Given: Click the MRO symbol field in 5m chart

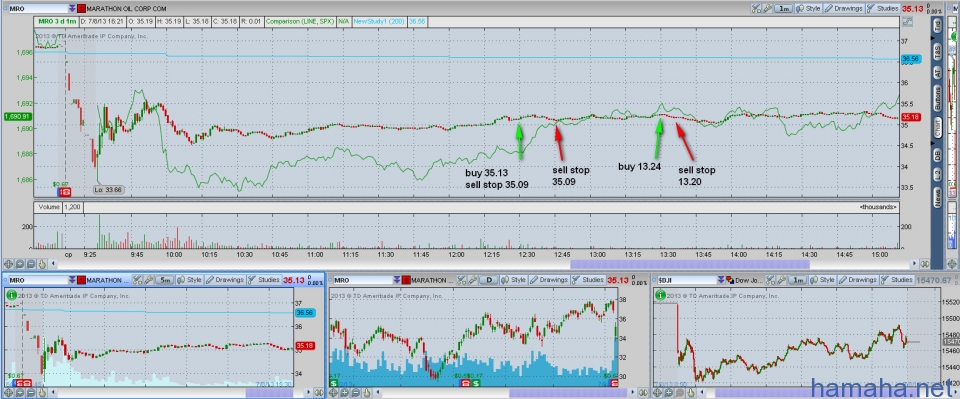Looking at the screenshot, I should (x=38, y=280).
